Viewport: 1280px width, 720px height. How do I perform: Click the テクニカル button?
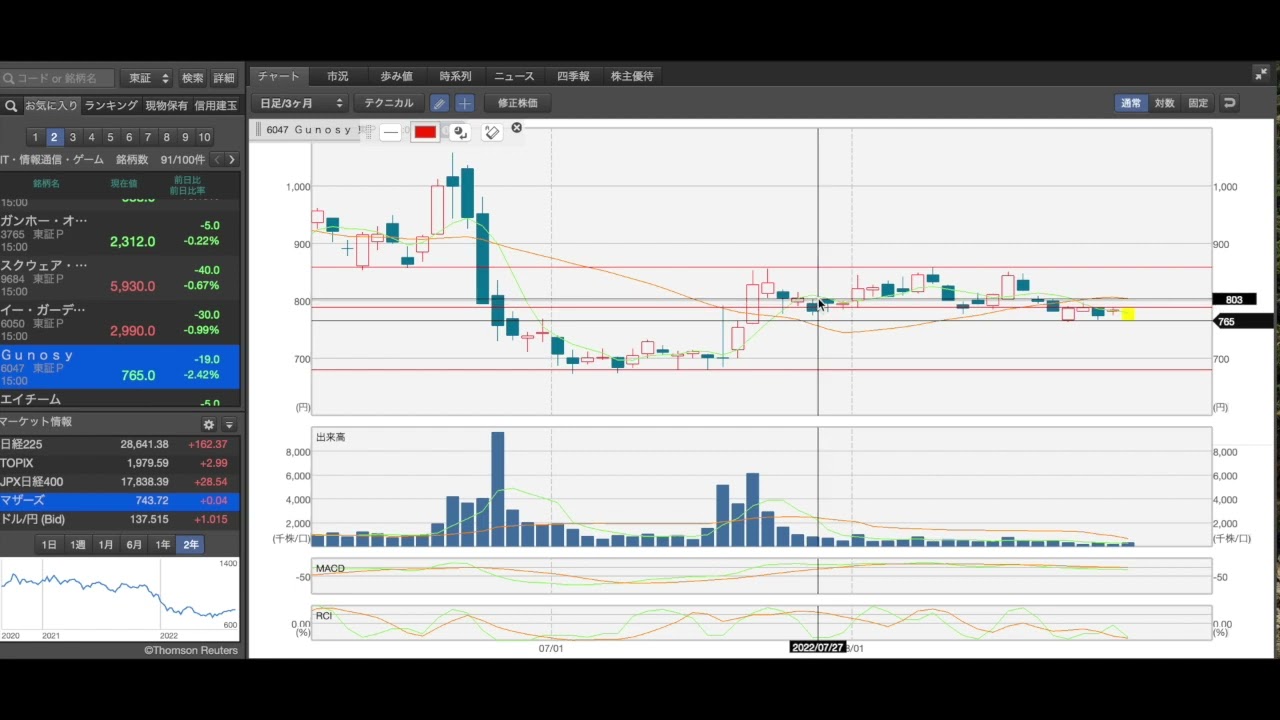coord(388,103)
